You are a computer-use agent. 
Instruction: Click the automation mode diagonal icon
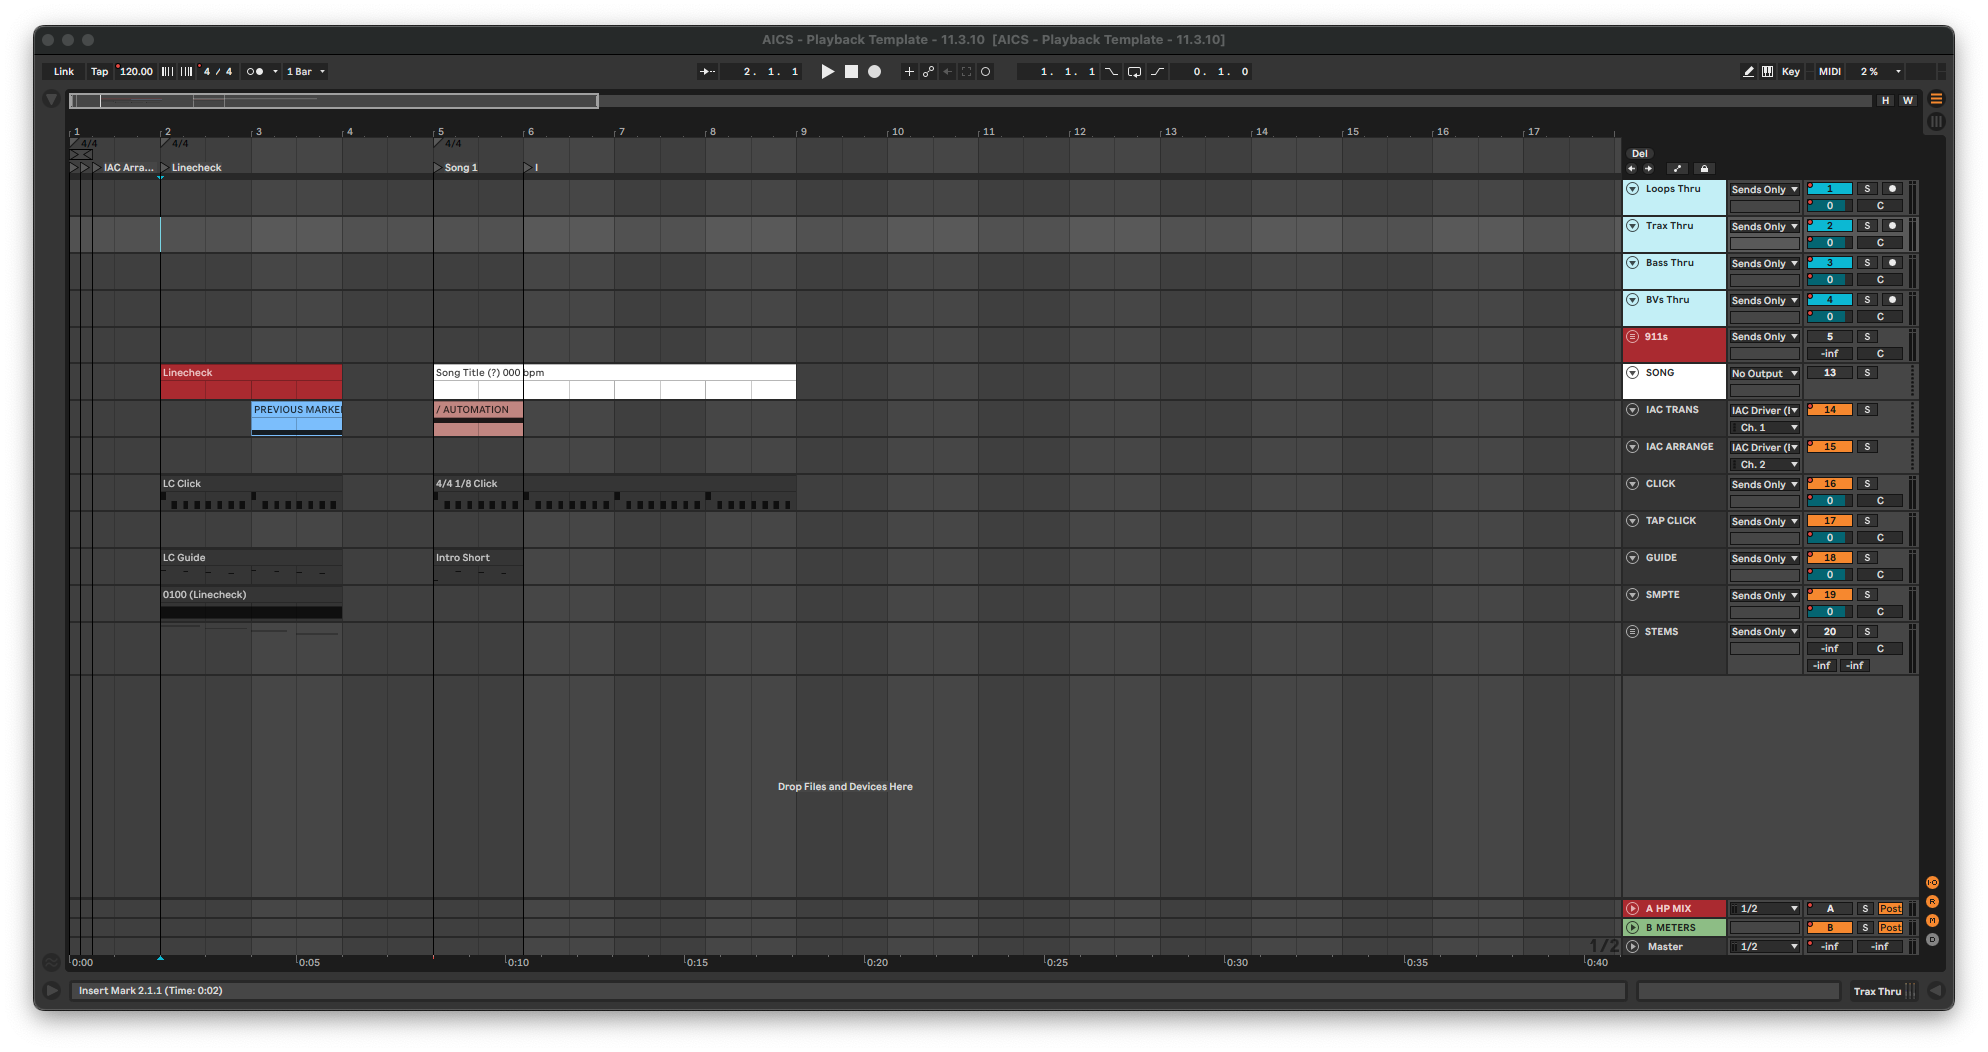click(1678, 169)
